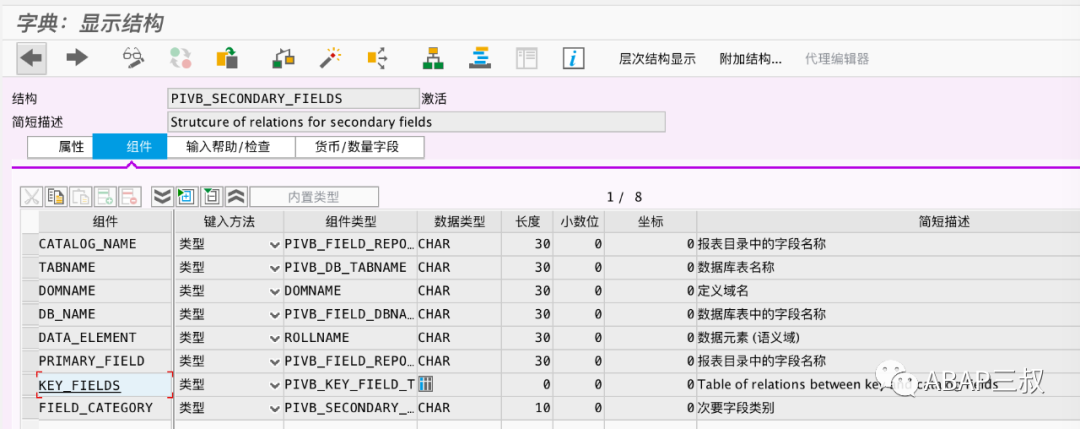This screenshot has height=429, width=1080.
Task: Click the where-used list icon
Action: tap(377, 58)
